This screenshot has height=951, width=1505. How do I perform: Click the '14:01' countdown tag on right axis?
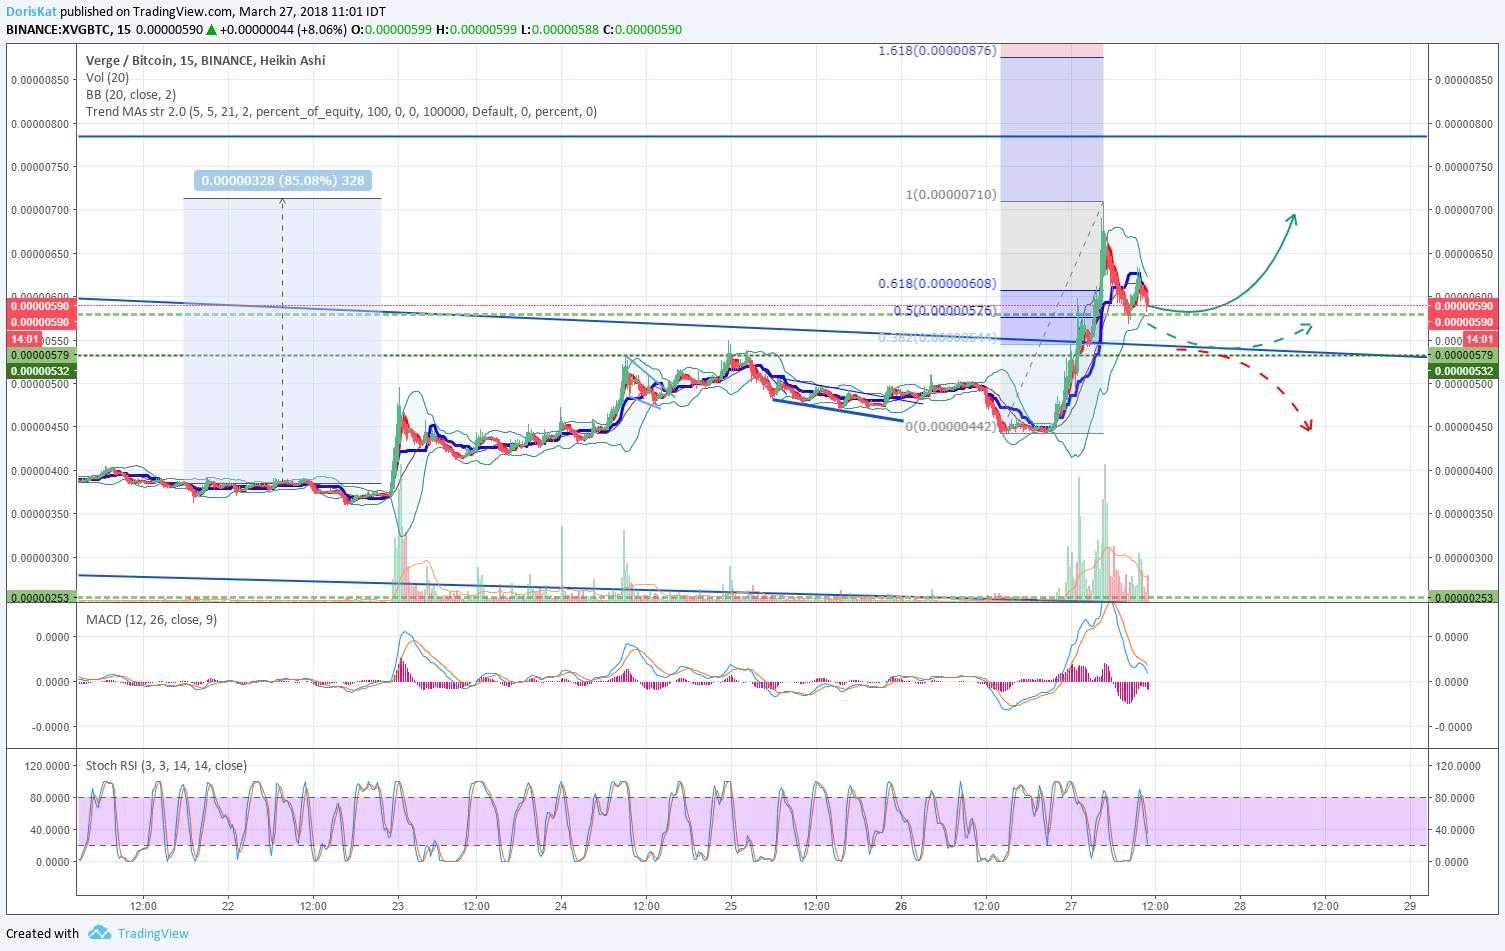pos(1480,339)
